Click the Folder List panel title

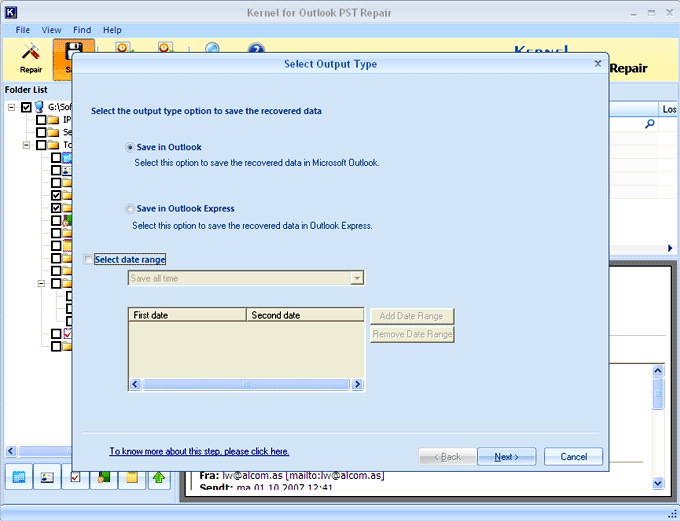point(26,90)
